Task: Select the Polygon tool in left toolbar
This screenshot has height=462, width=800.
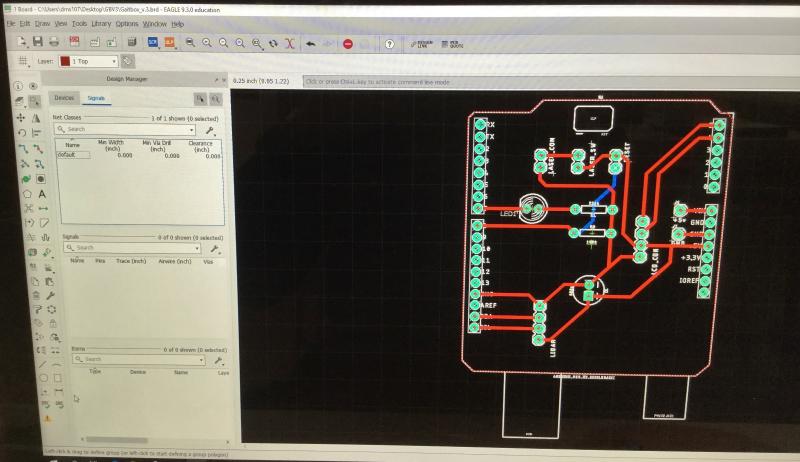Action: point(25,194)
